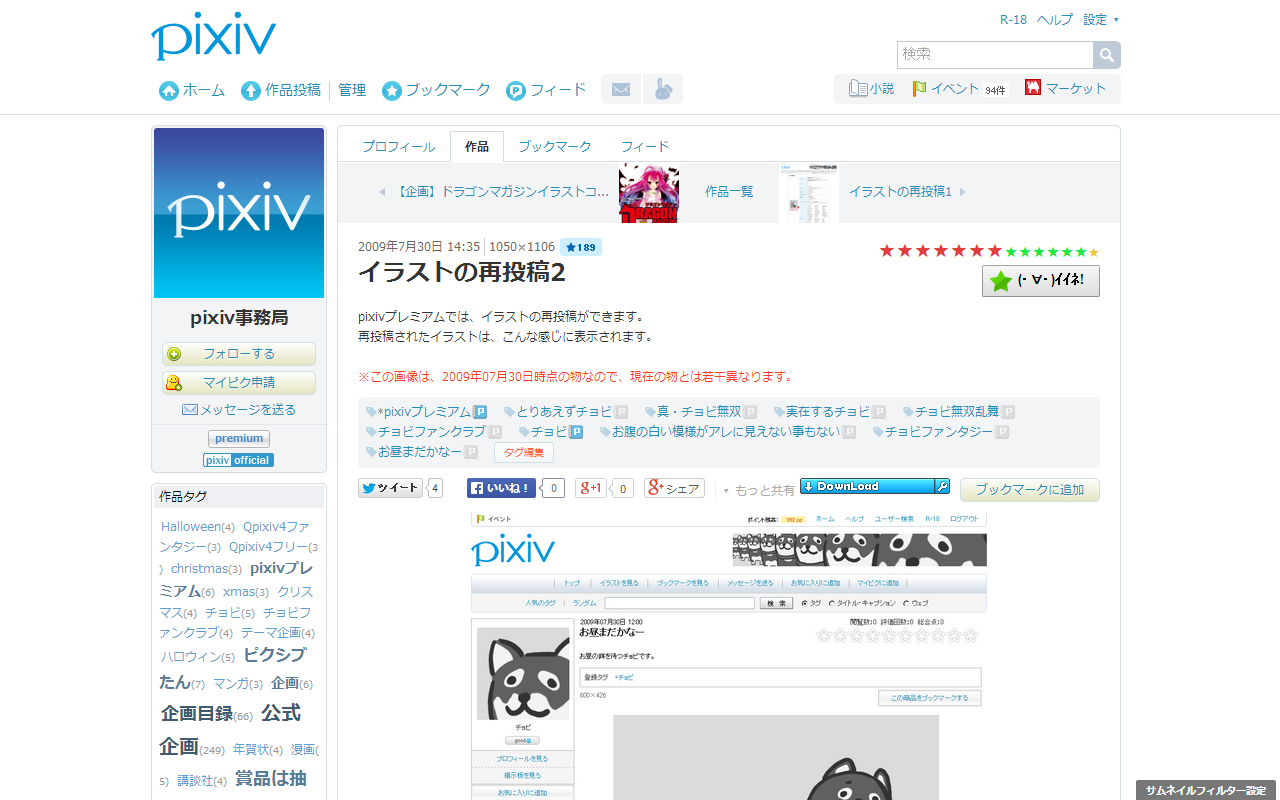
Task: Click the タグ編集 button
Action: [524, 452]
